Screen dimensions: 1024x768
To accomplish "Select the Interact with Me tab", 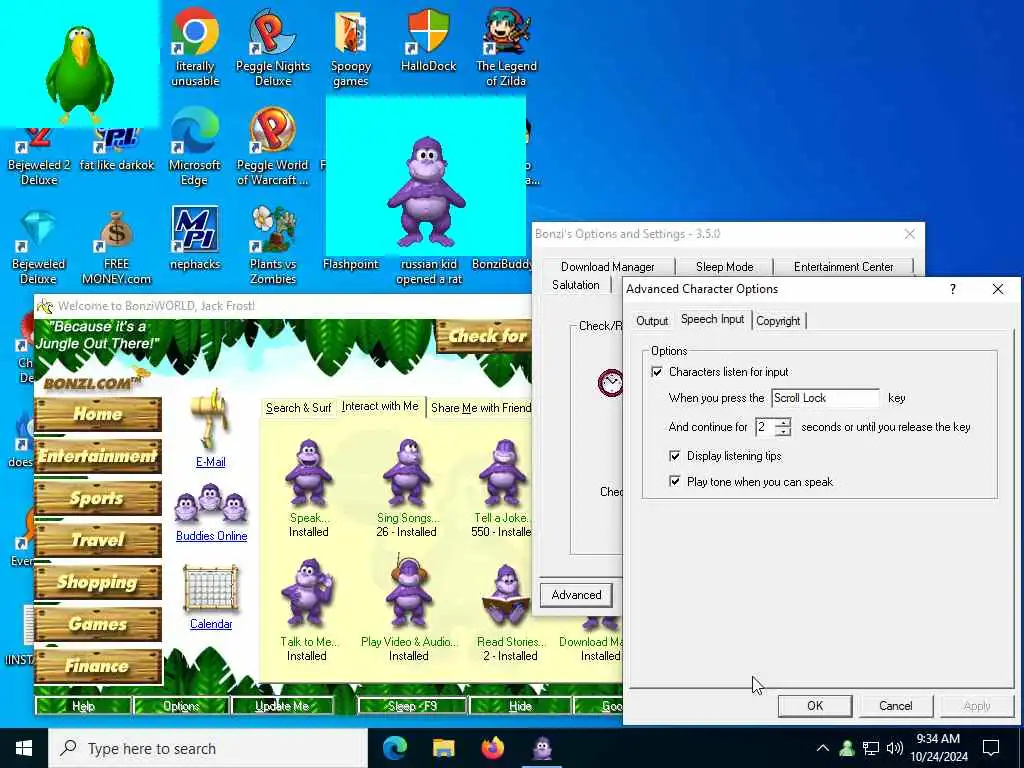I will pos(380,406).
